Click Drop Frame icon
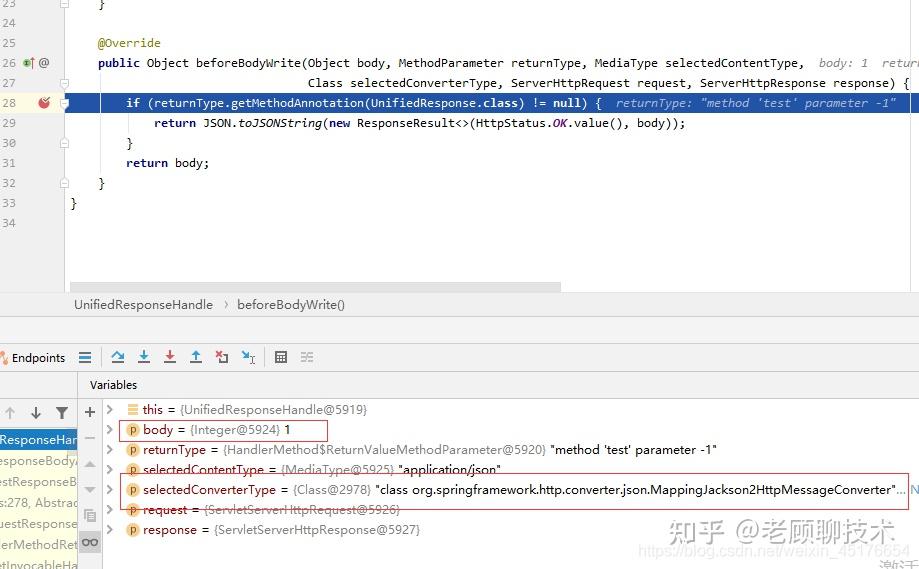Screen dimensions: 919x569 (x=222, y=357)
